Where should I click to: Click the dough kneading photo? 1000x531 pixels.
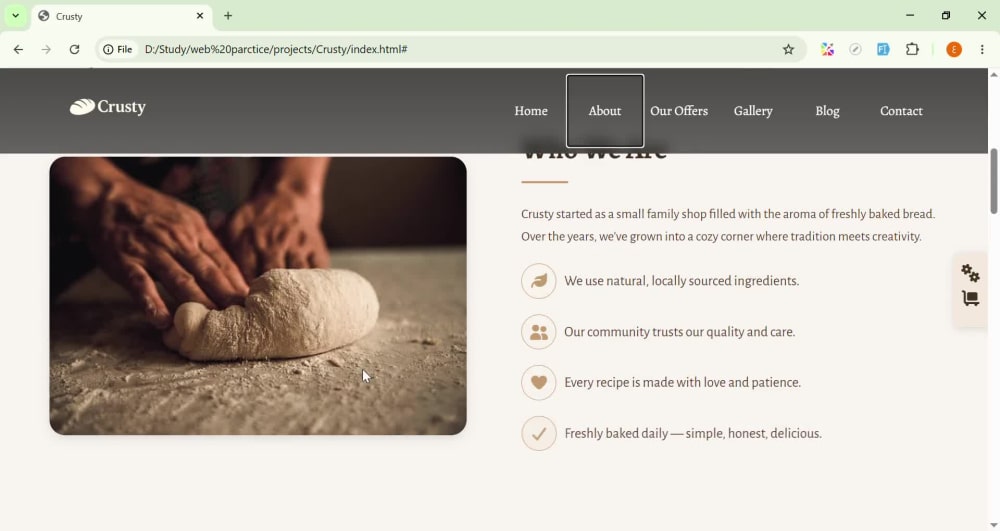click(258, 296)
